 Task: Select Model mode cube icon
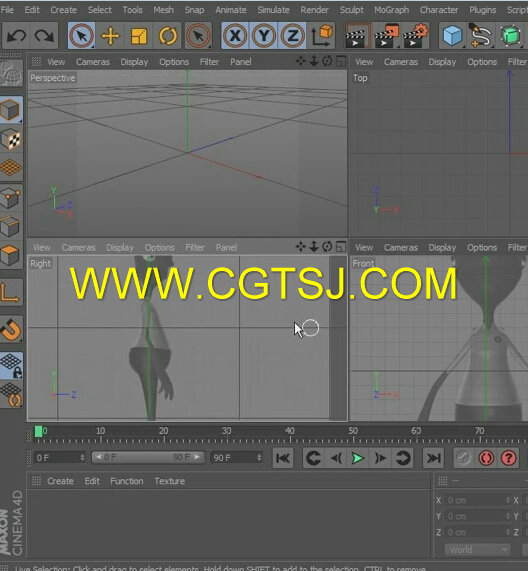[11, 110]
